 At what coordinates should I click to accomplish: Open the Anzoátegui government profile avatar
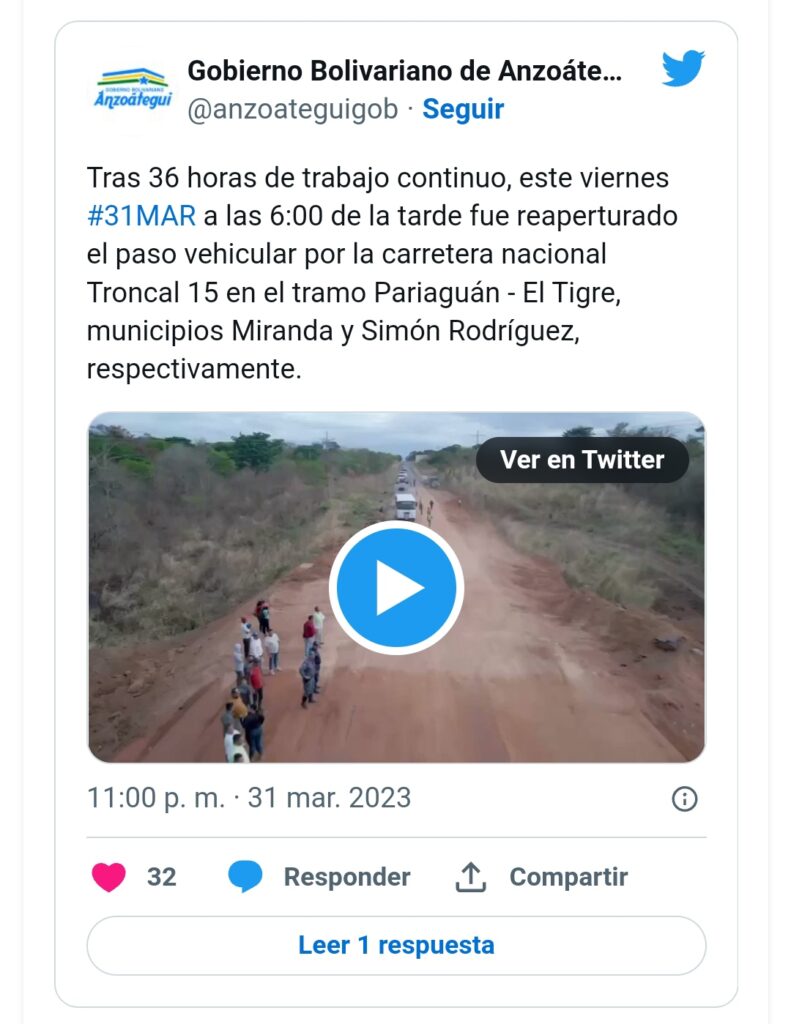(x=133, y=90)
